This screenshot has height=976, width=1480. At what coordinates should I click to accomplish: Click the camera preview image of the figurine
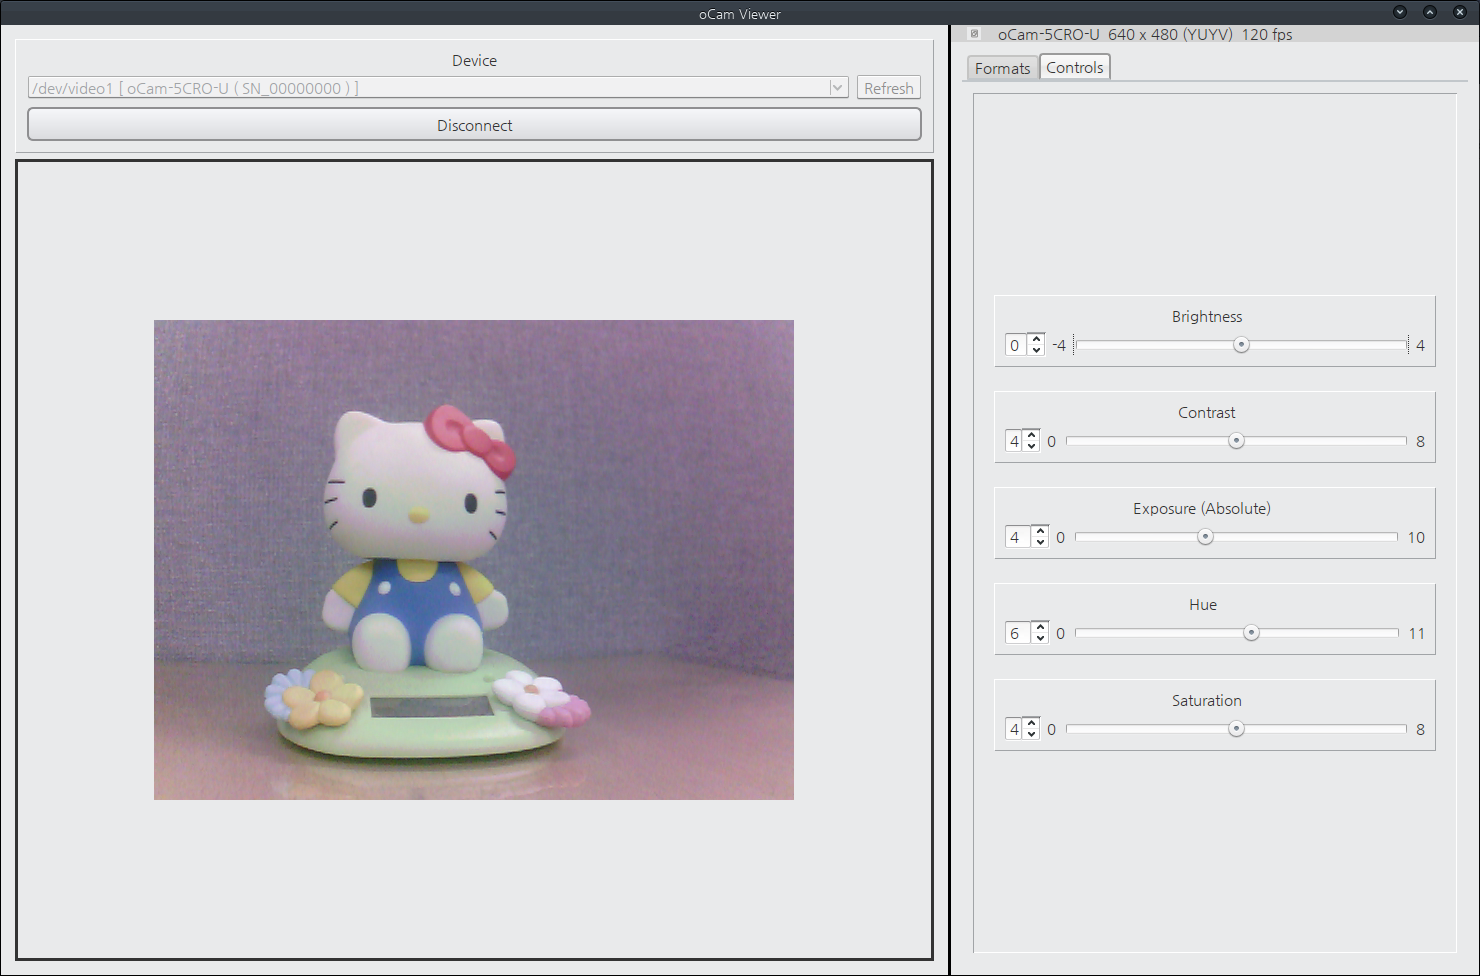coord(473,559)
